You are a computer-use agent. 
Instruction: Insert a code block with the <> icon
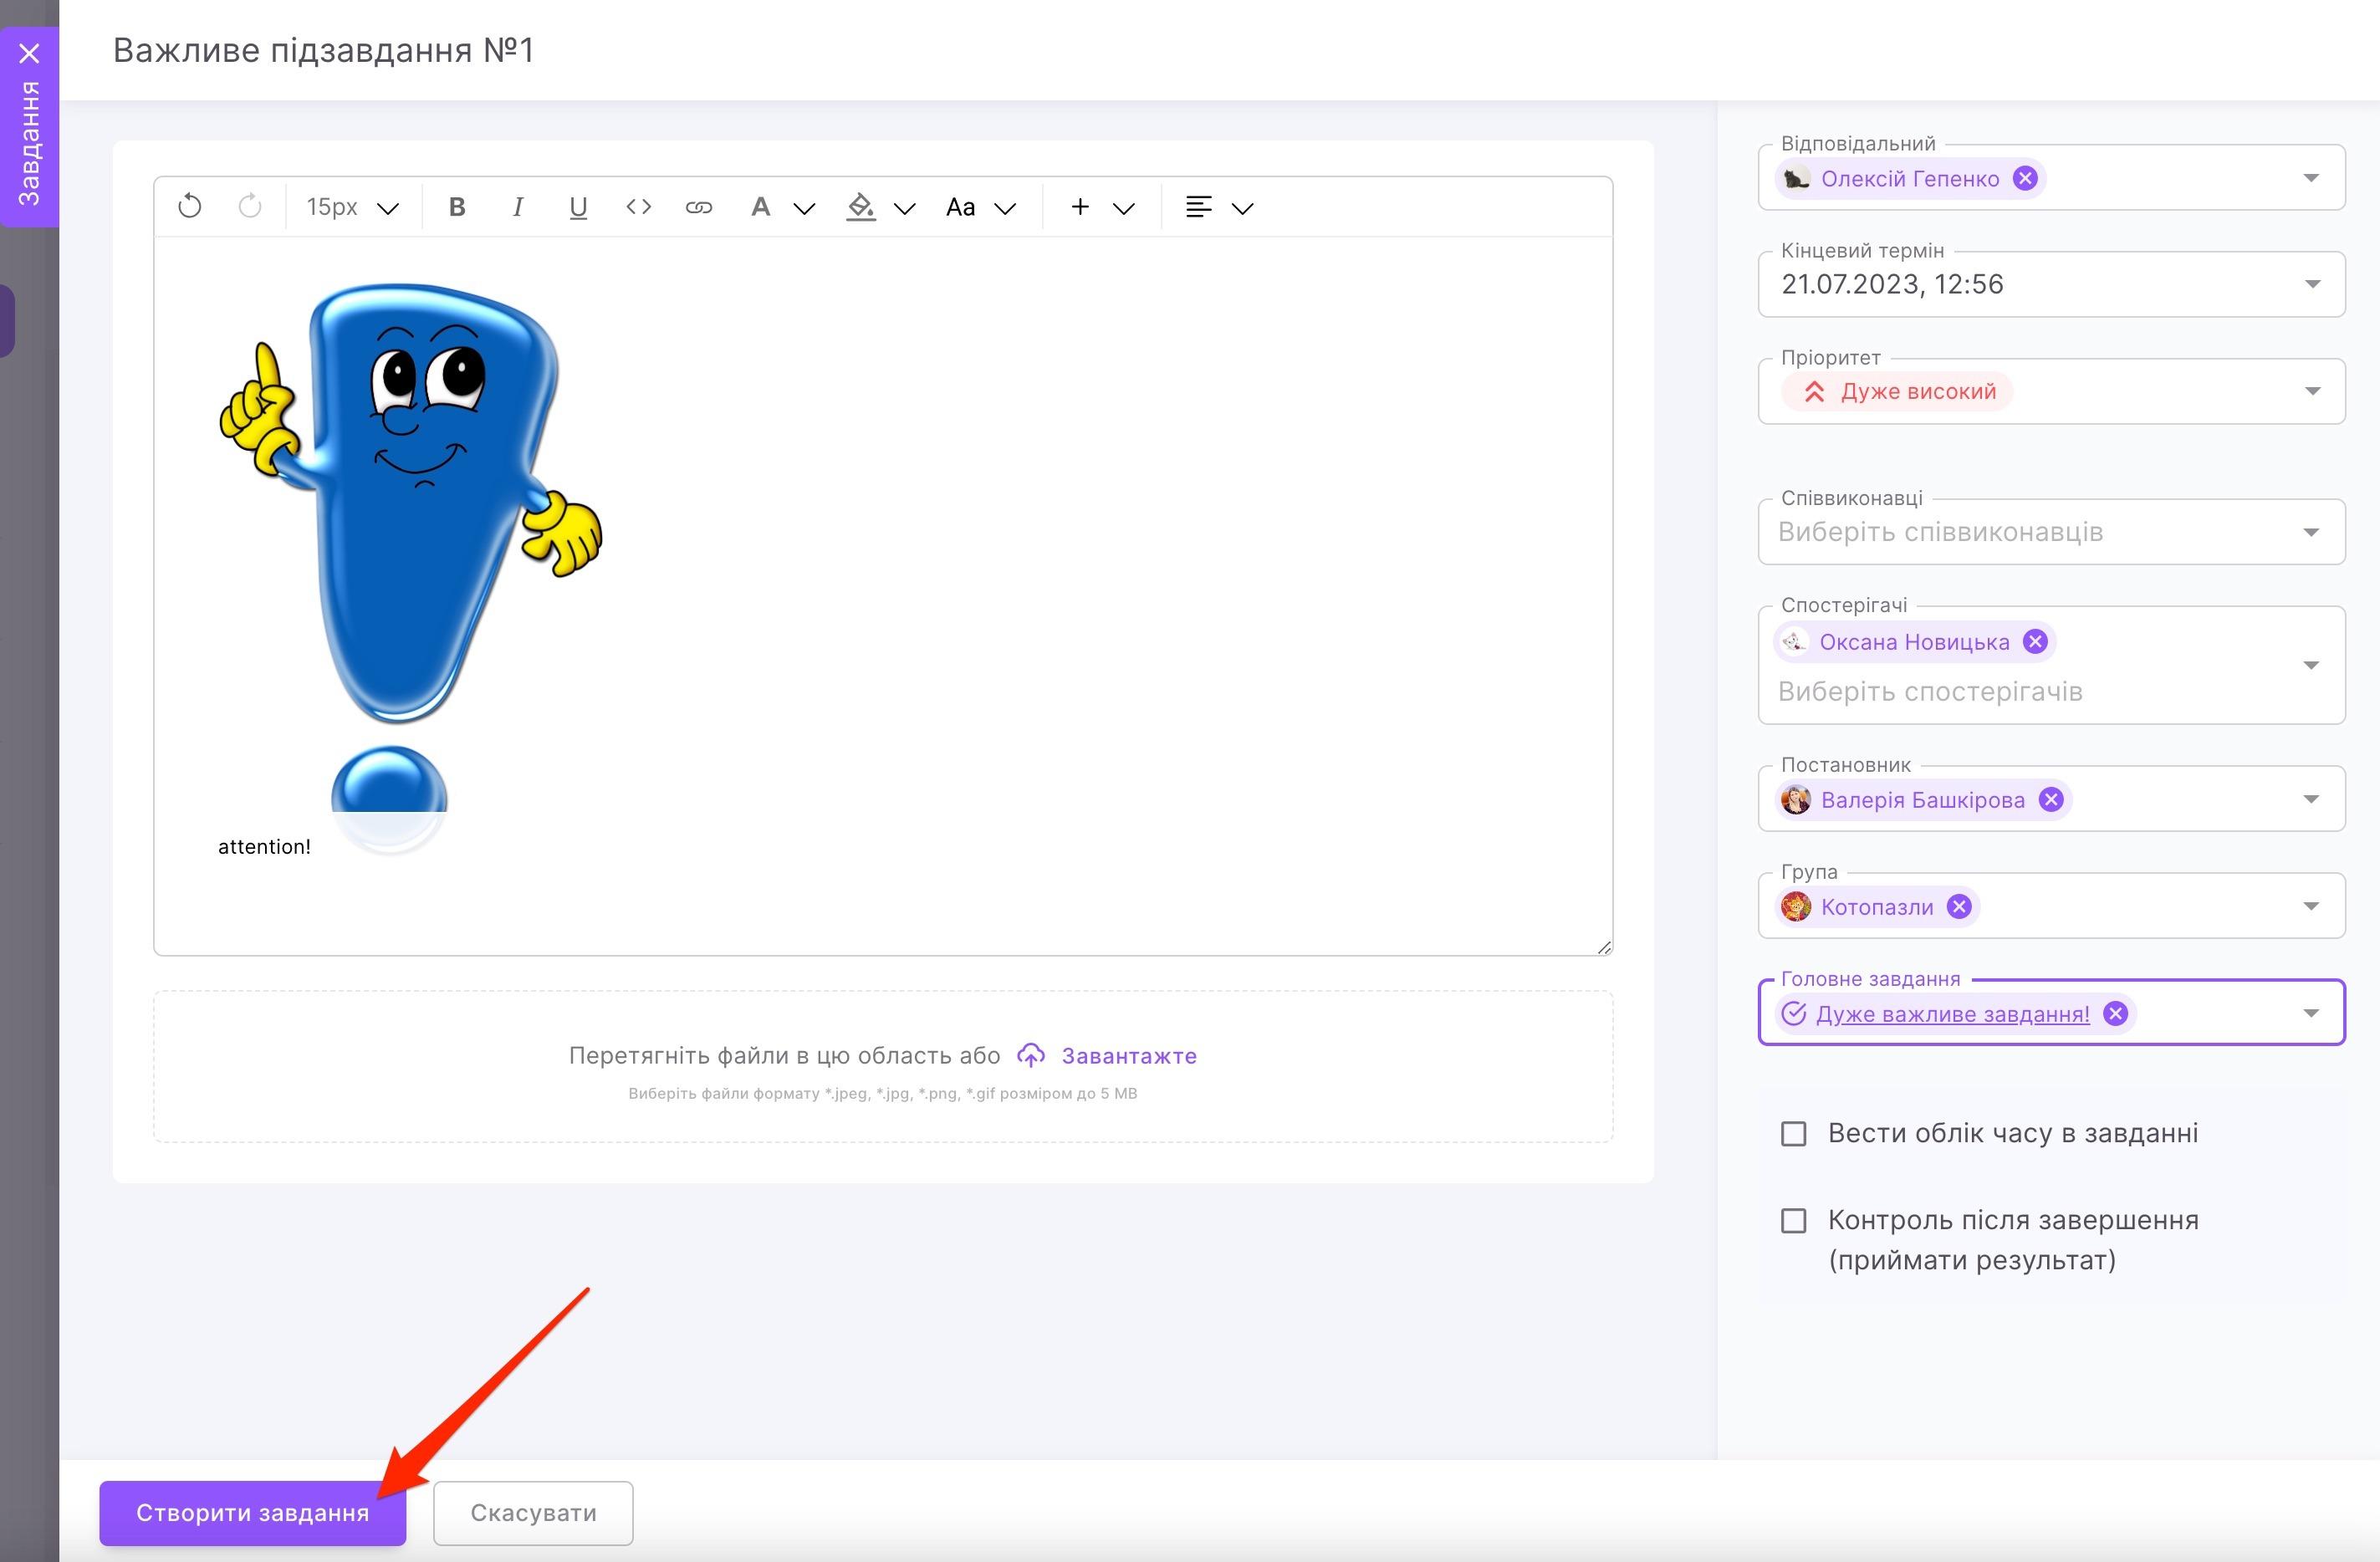pos(638,207)
